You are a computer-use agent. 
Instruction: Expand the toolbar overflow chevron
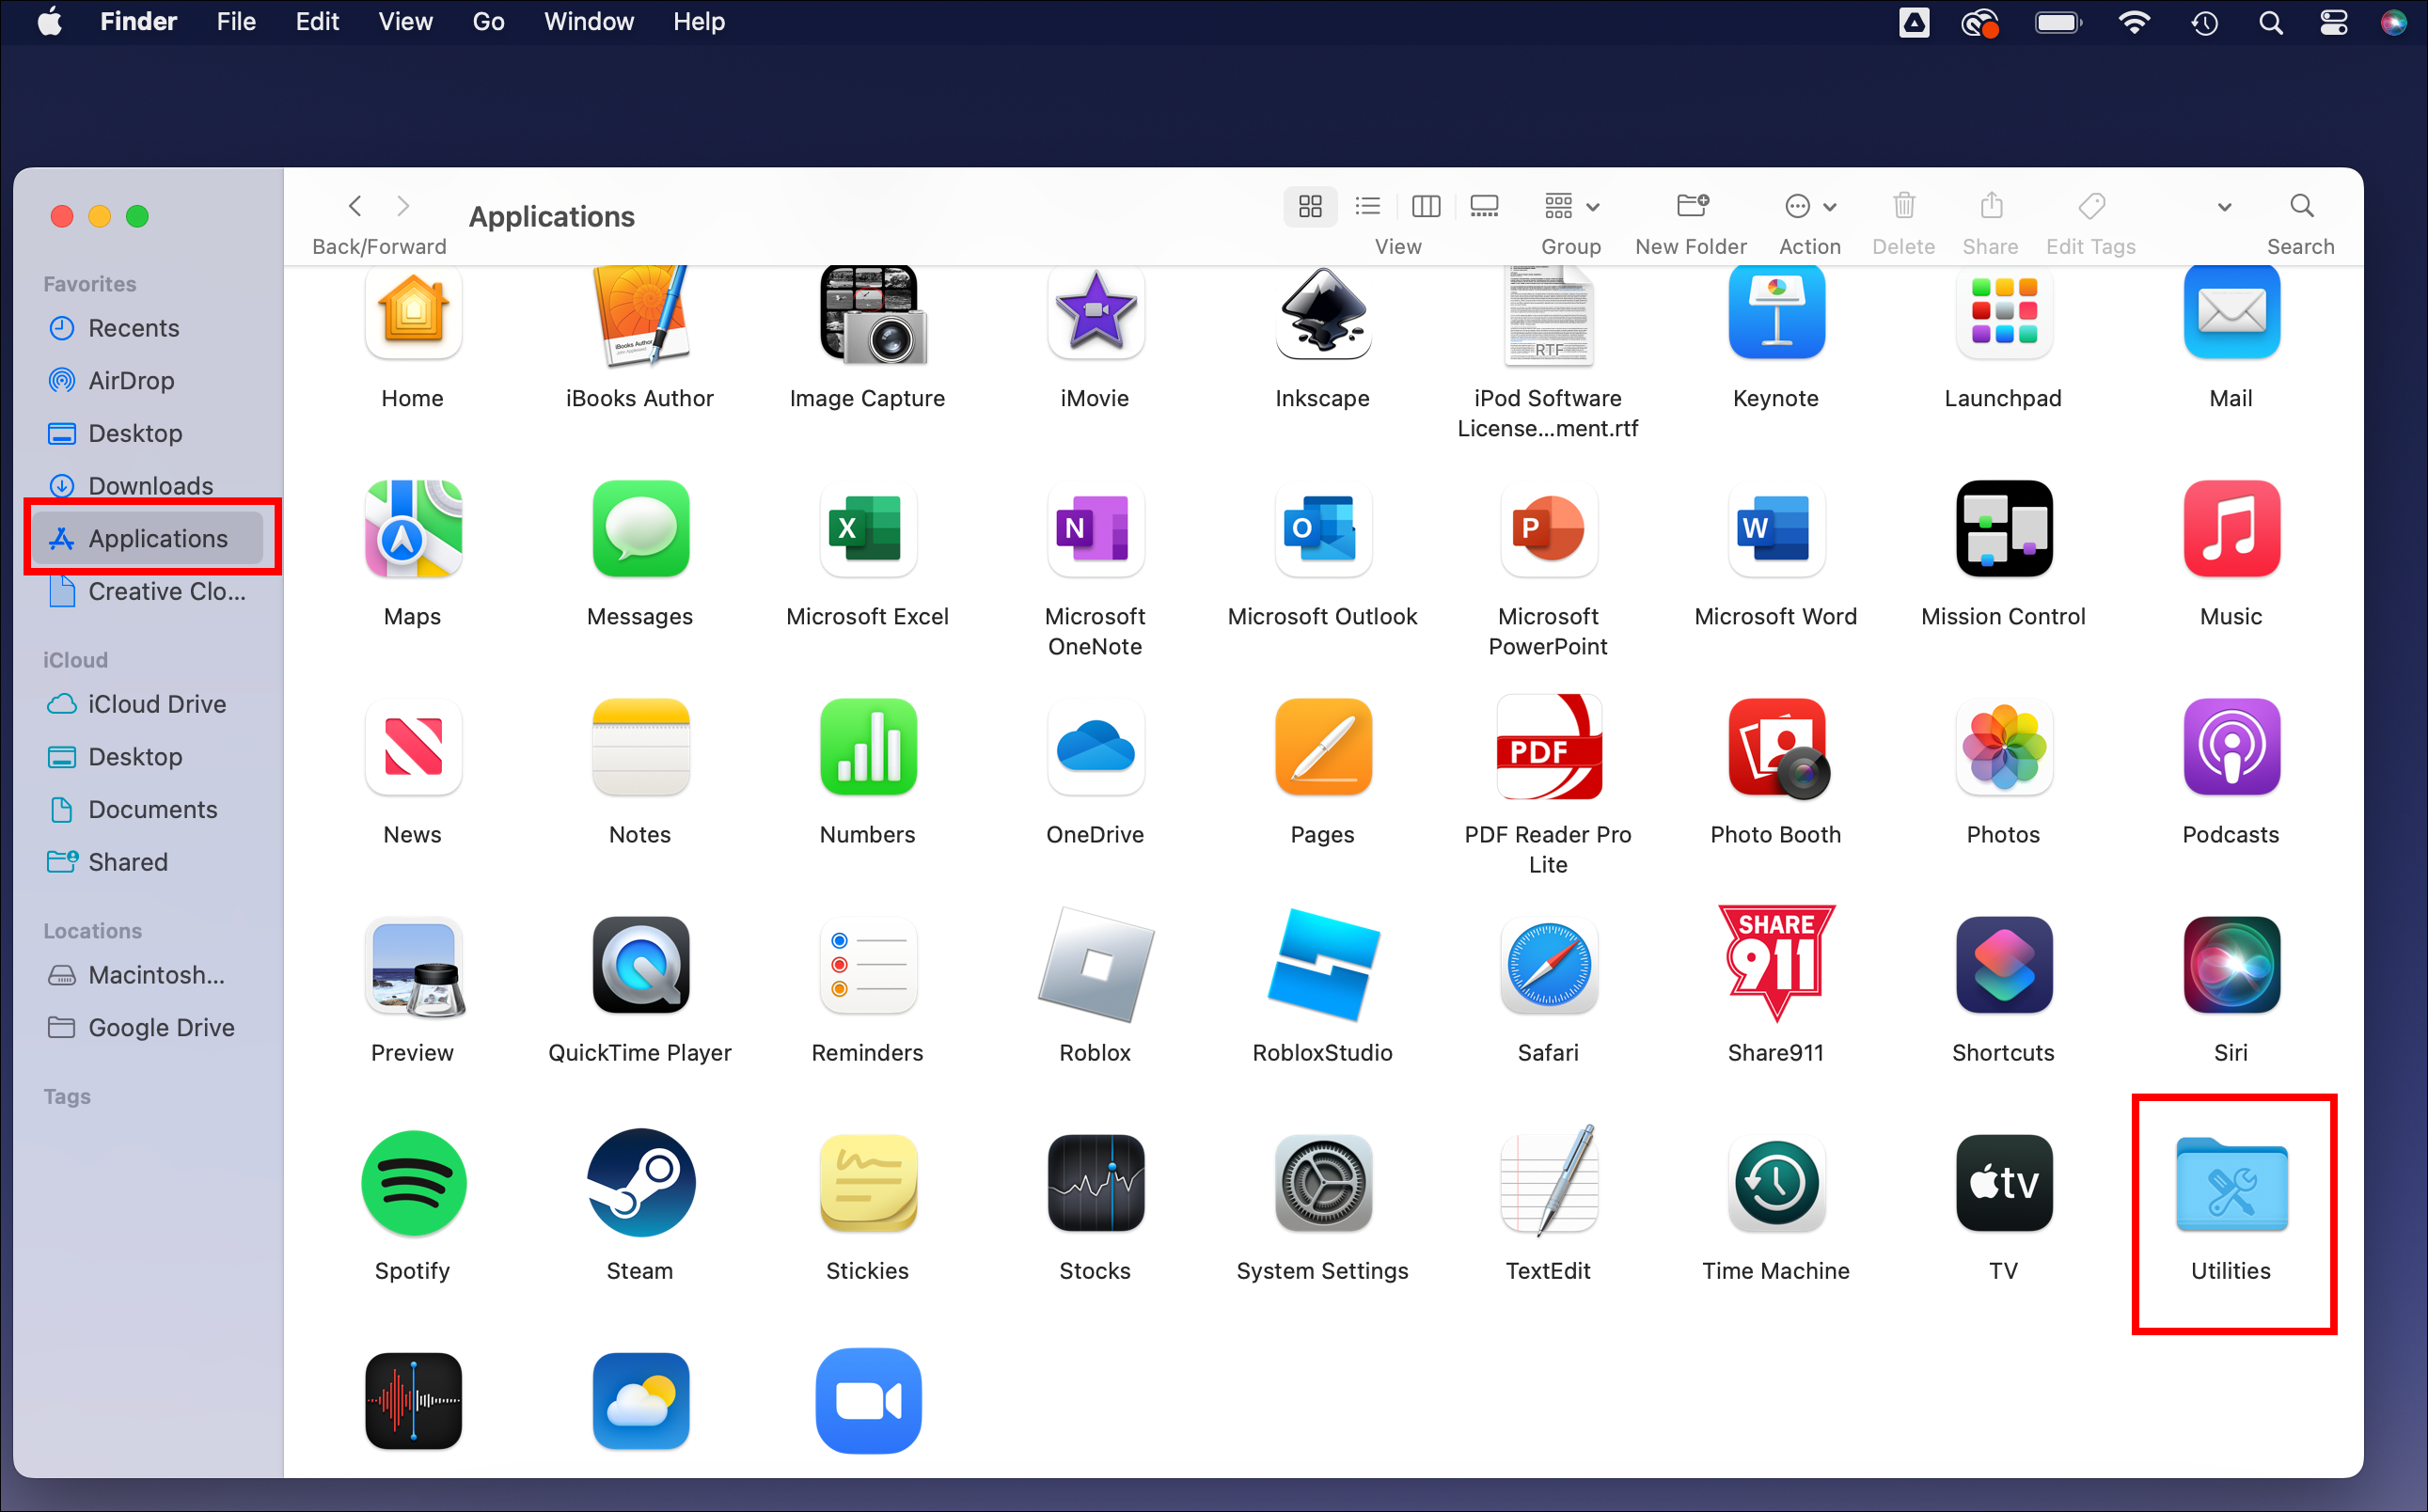pyautogui.click(x=2224, y=207)
